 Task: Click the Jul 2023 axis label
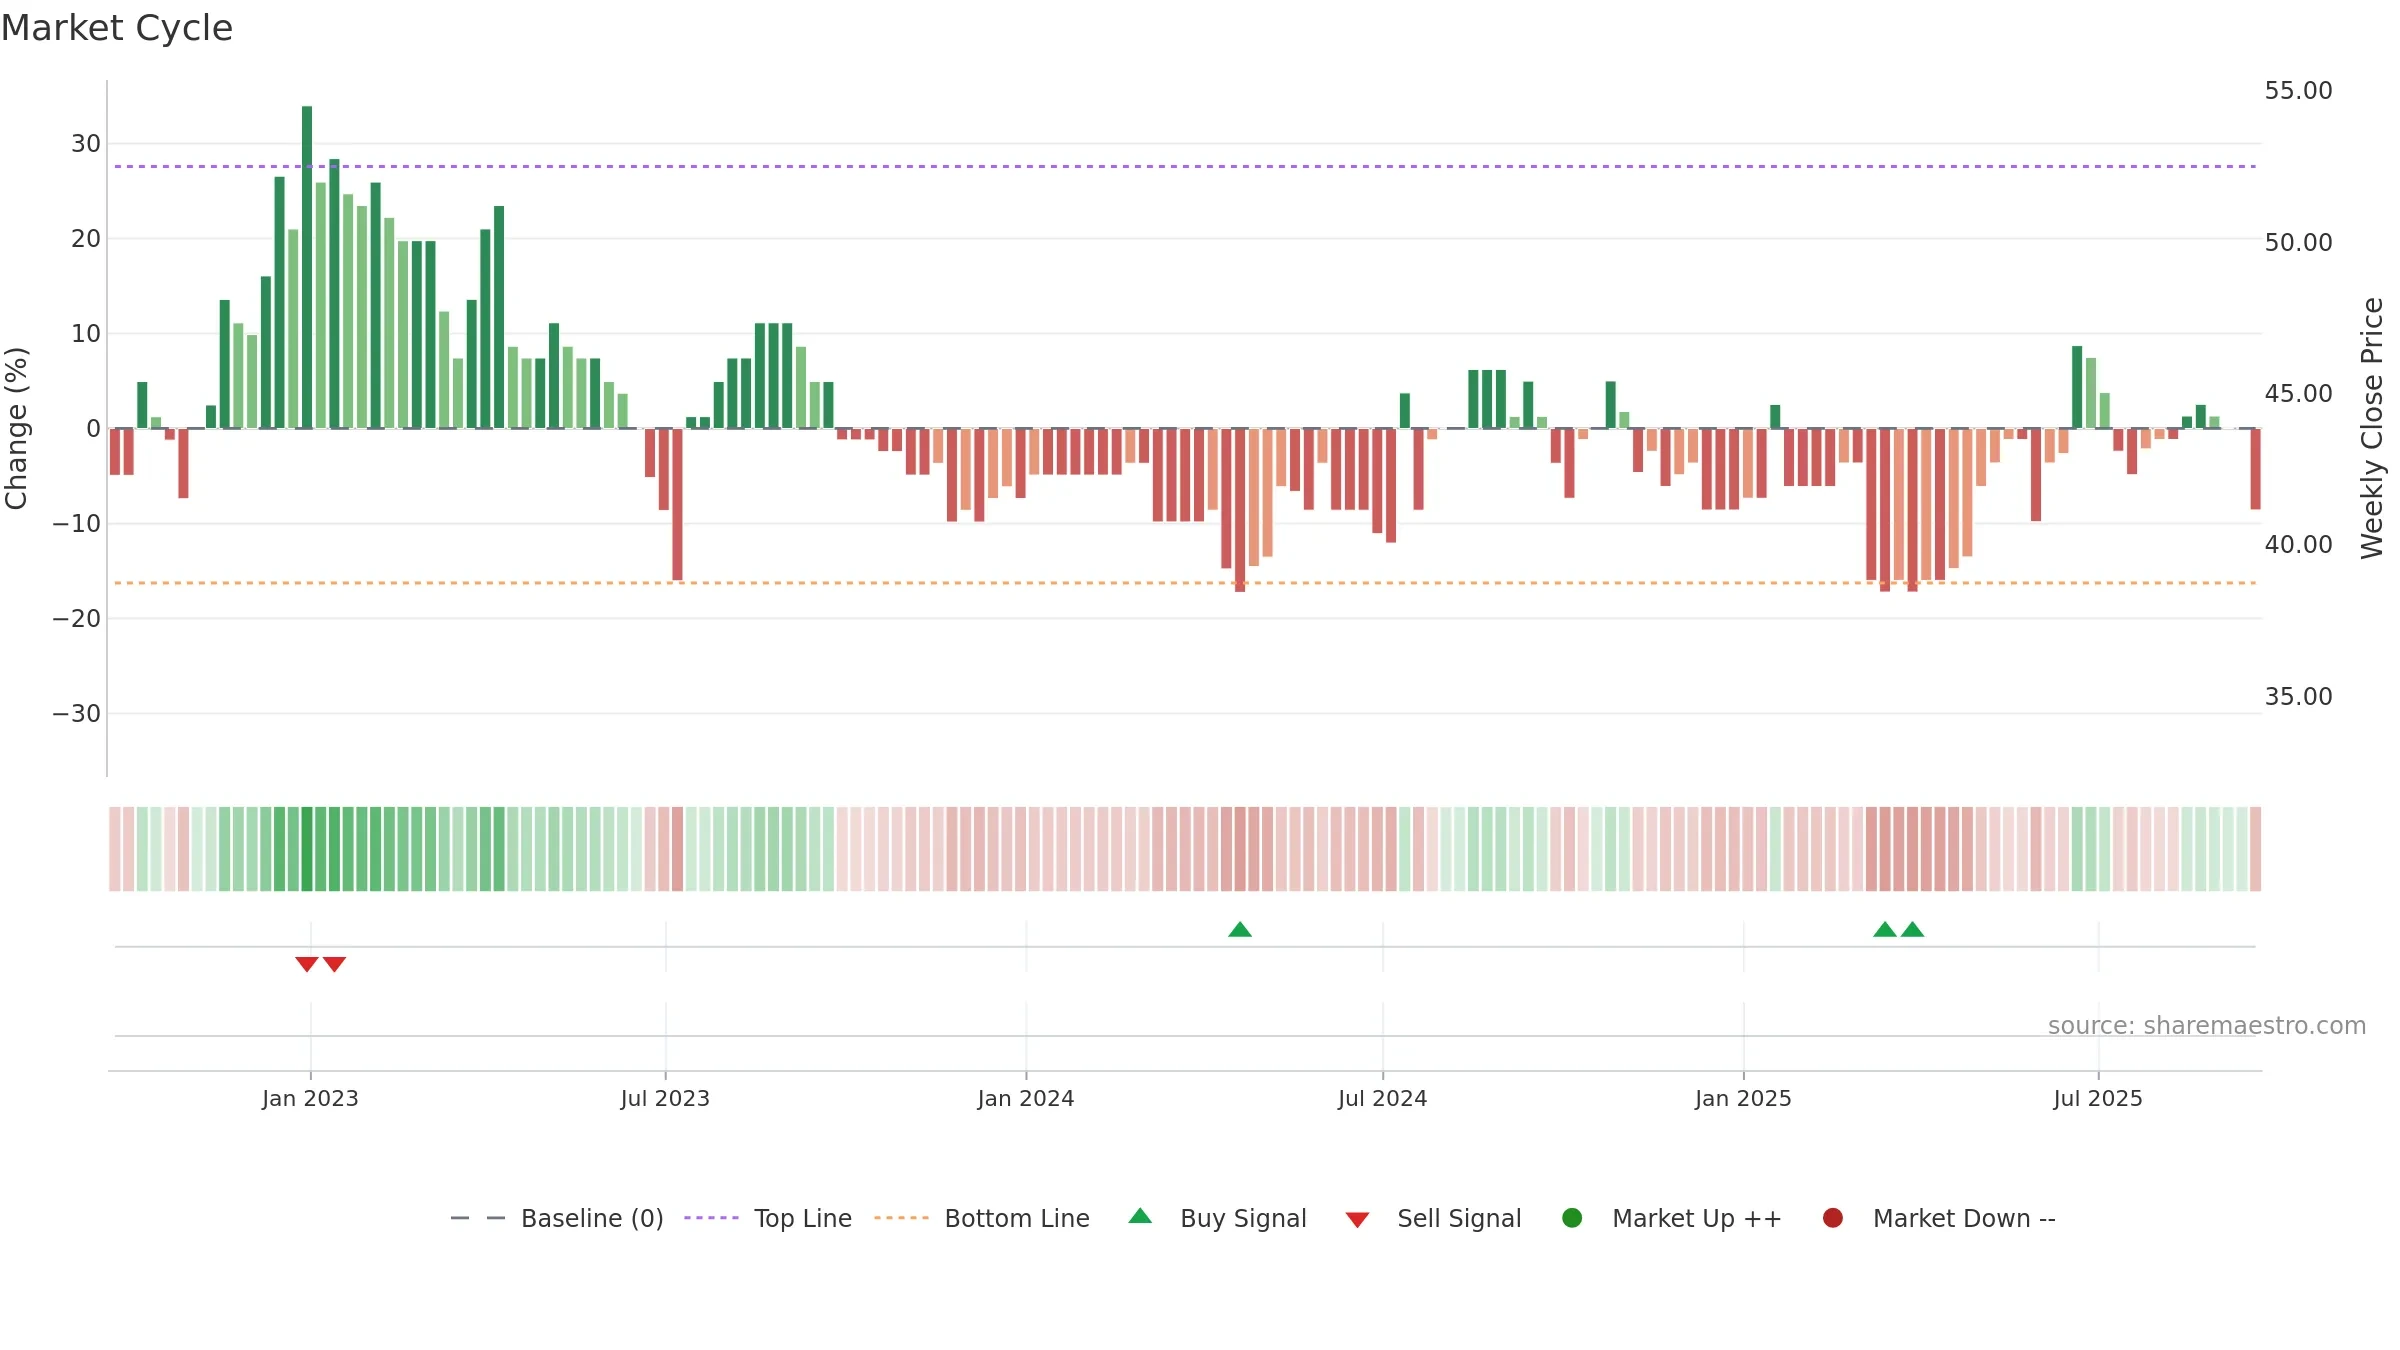click(665, 1098)
